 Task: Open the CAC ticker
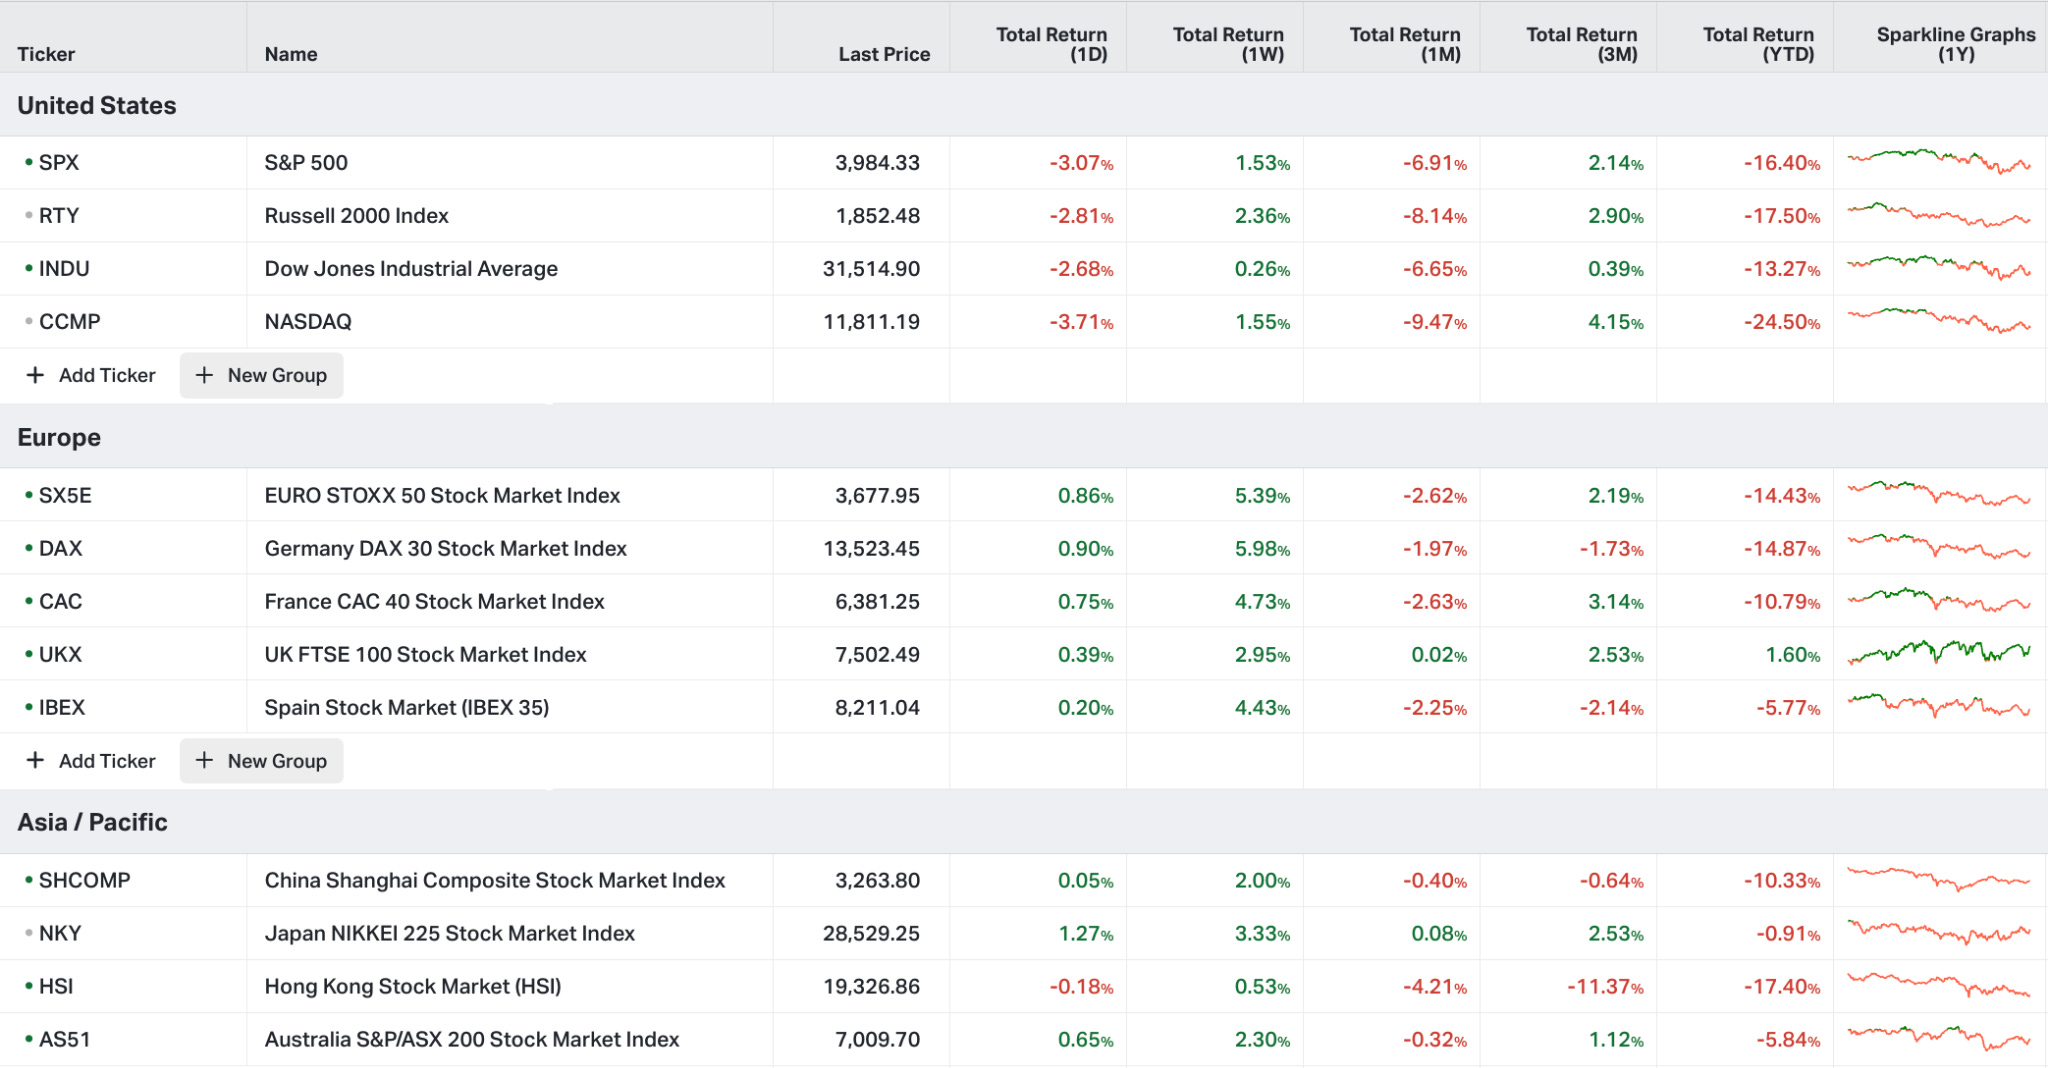pyautogui.click(x=60, y=601)
